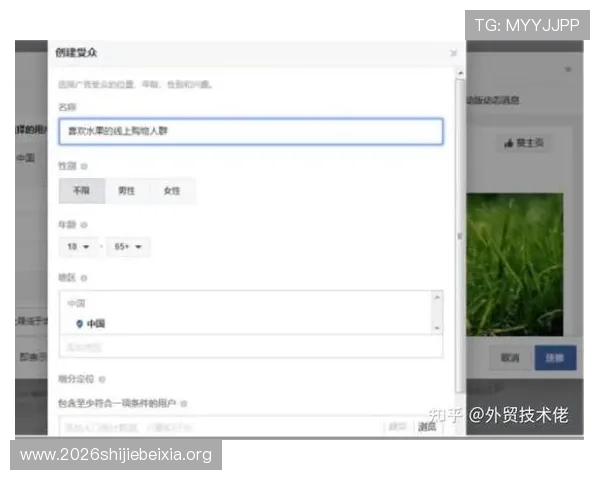The image size is (600, 480).
Task: Click the 建议 link in the targeting field
Action: (x=398, y=427)
